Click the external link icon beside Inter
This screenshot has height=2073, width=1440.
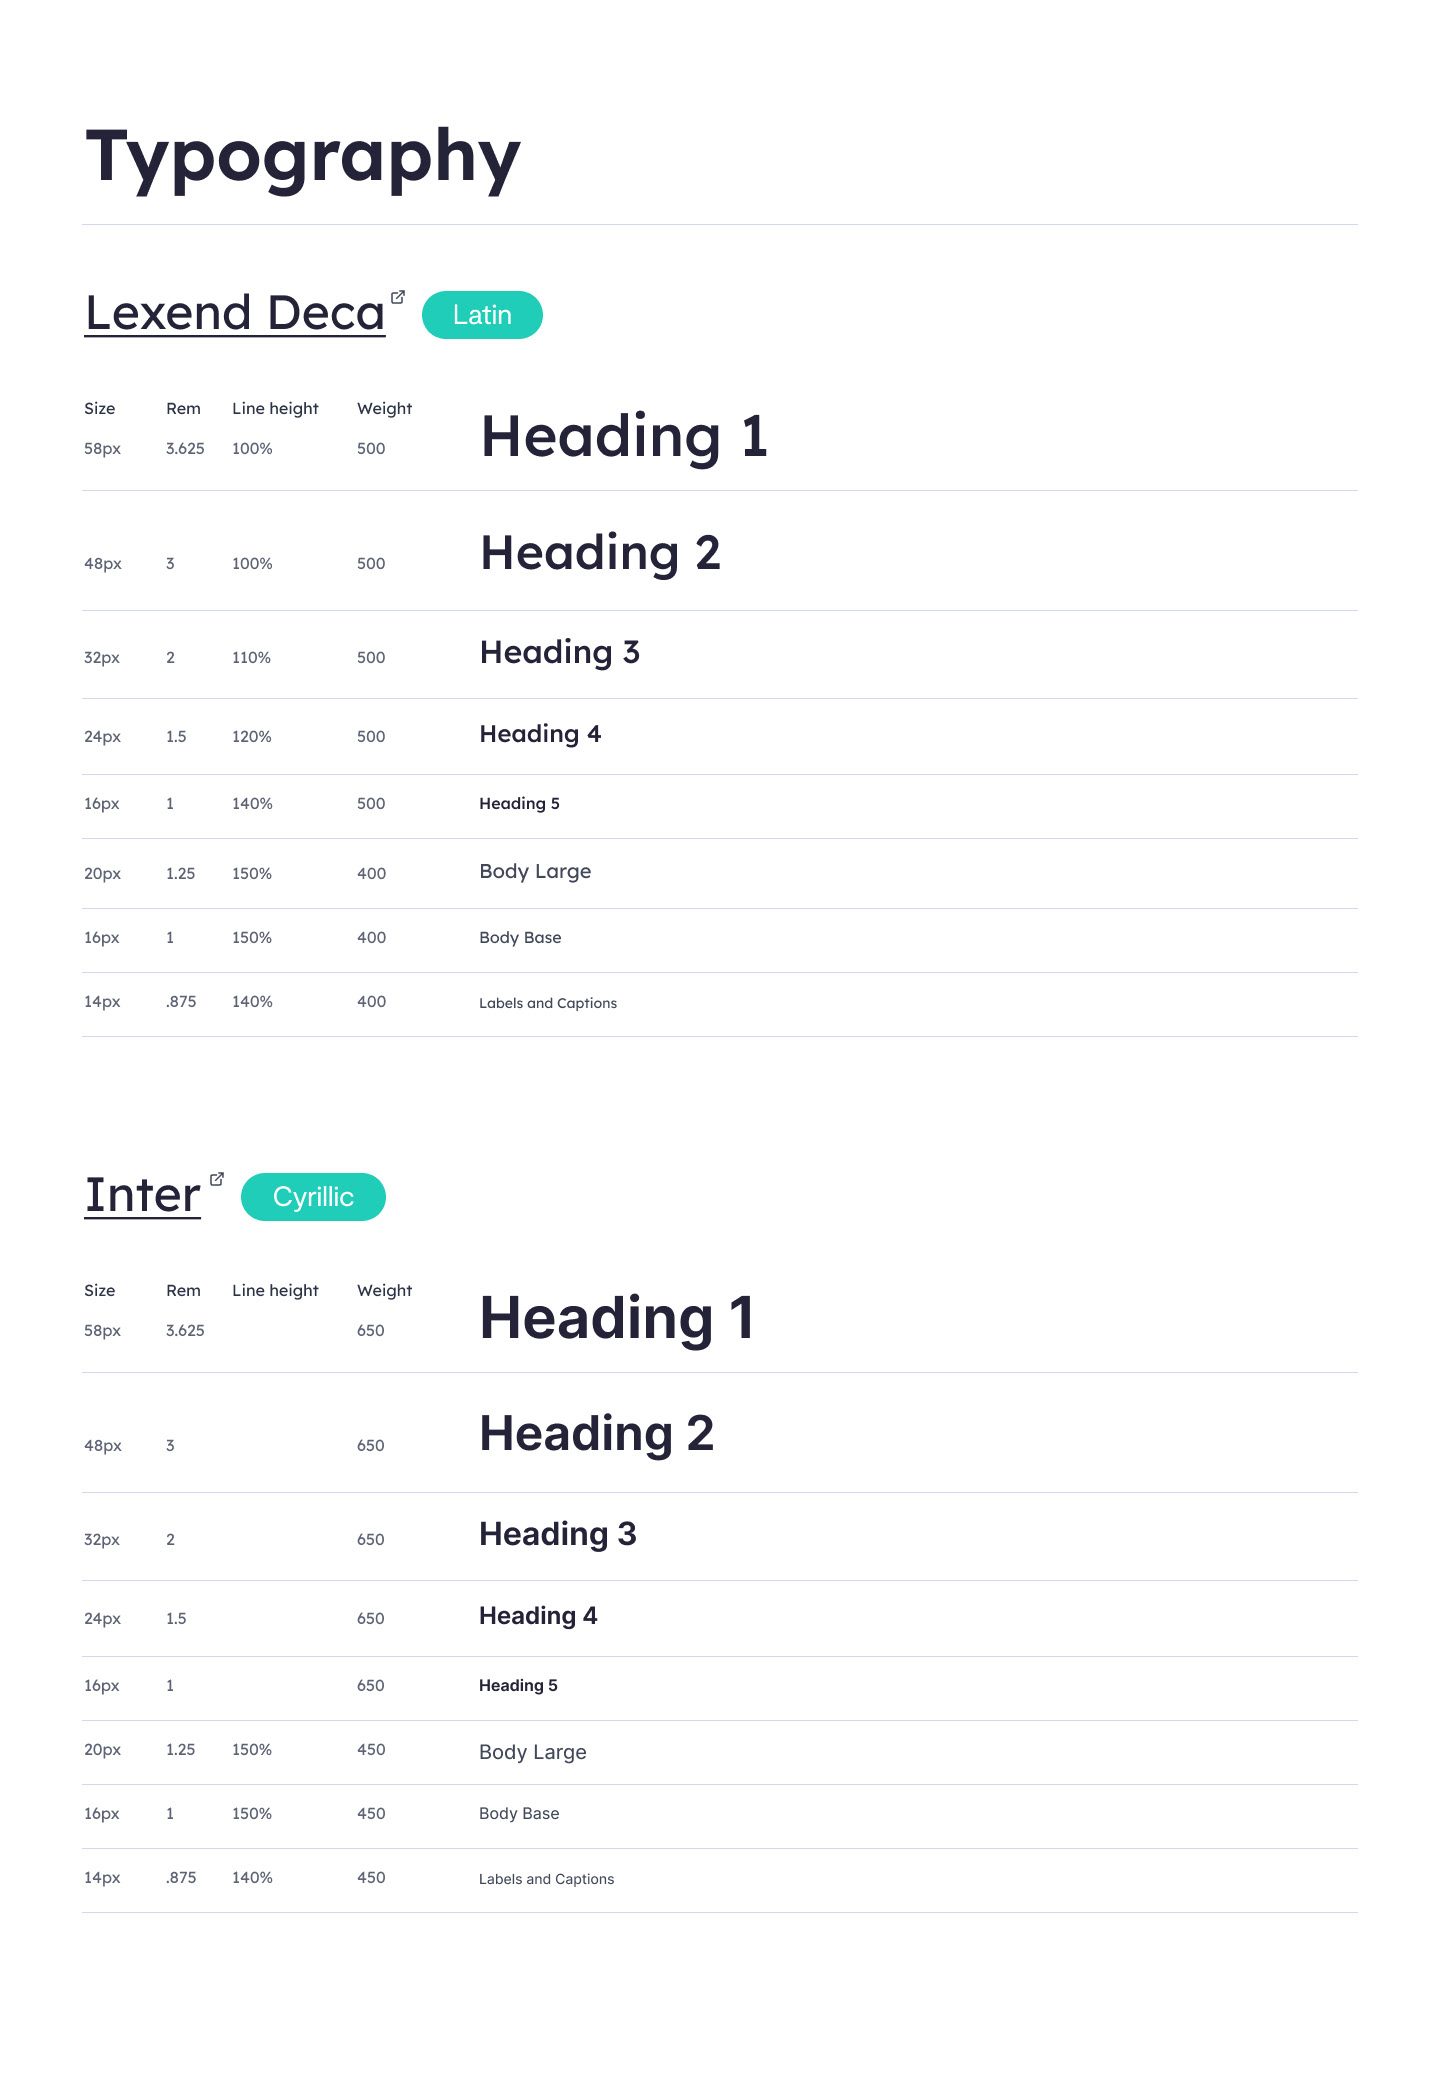[x=217, y=1179]
